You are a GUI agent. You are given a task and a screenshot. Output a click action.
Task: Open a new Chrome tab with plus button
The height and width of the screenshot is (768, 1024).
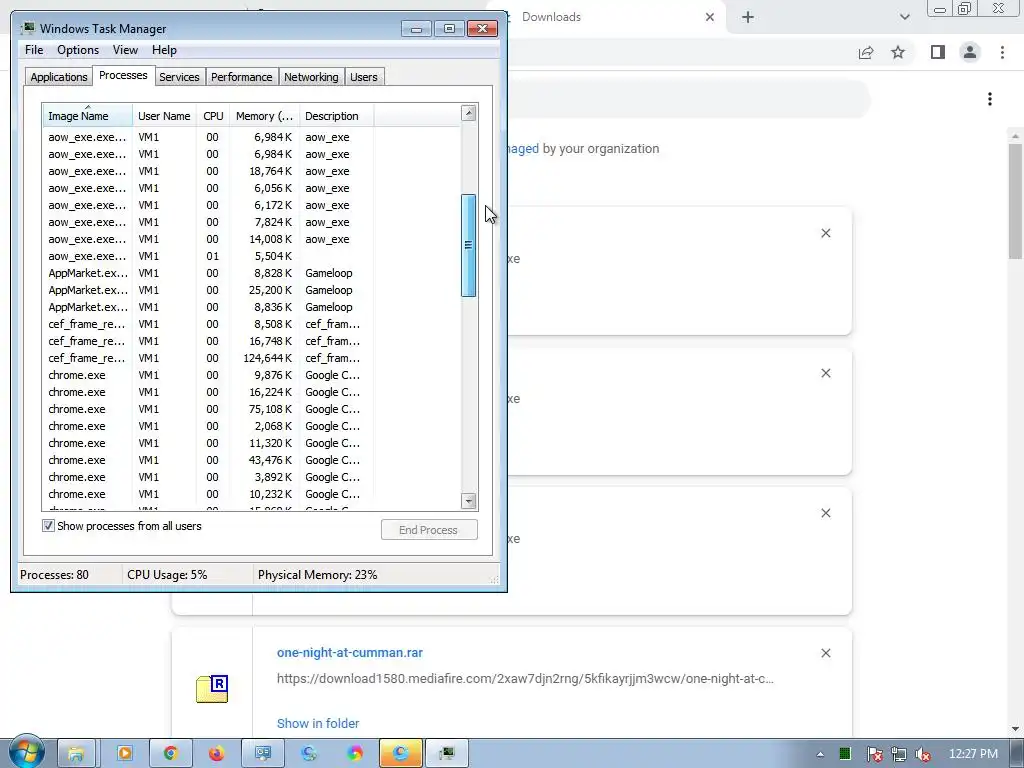click(748, 17)
